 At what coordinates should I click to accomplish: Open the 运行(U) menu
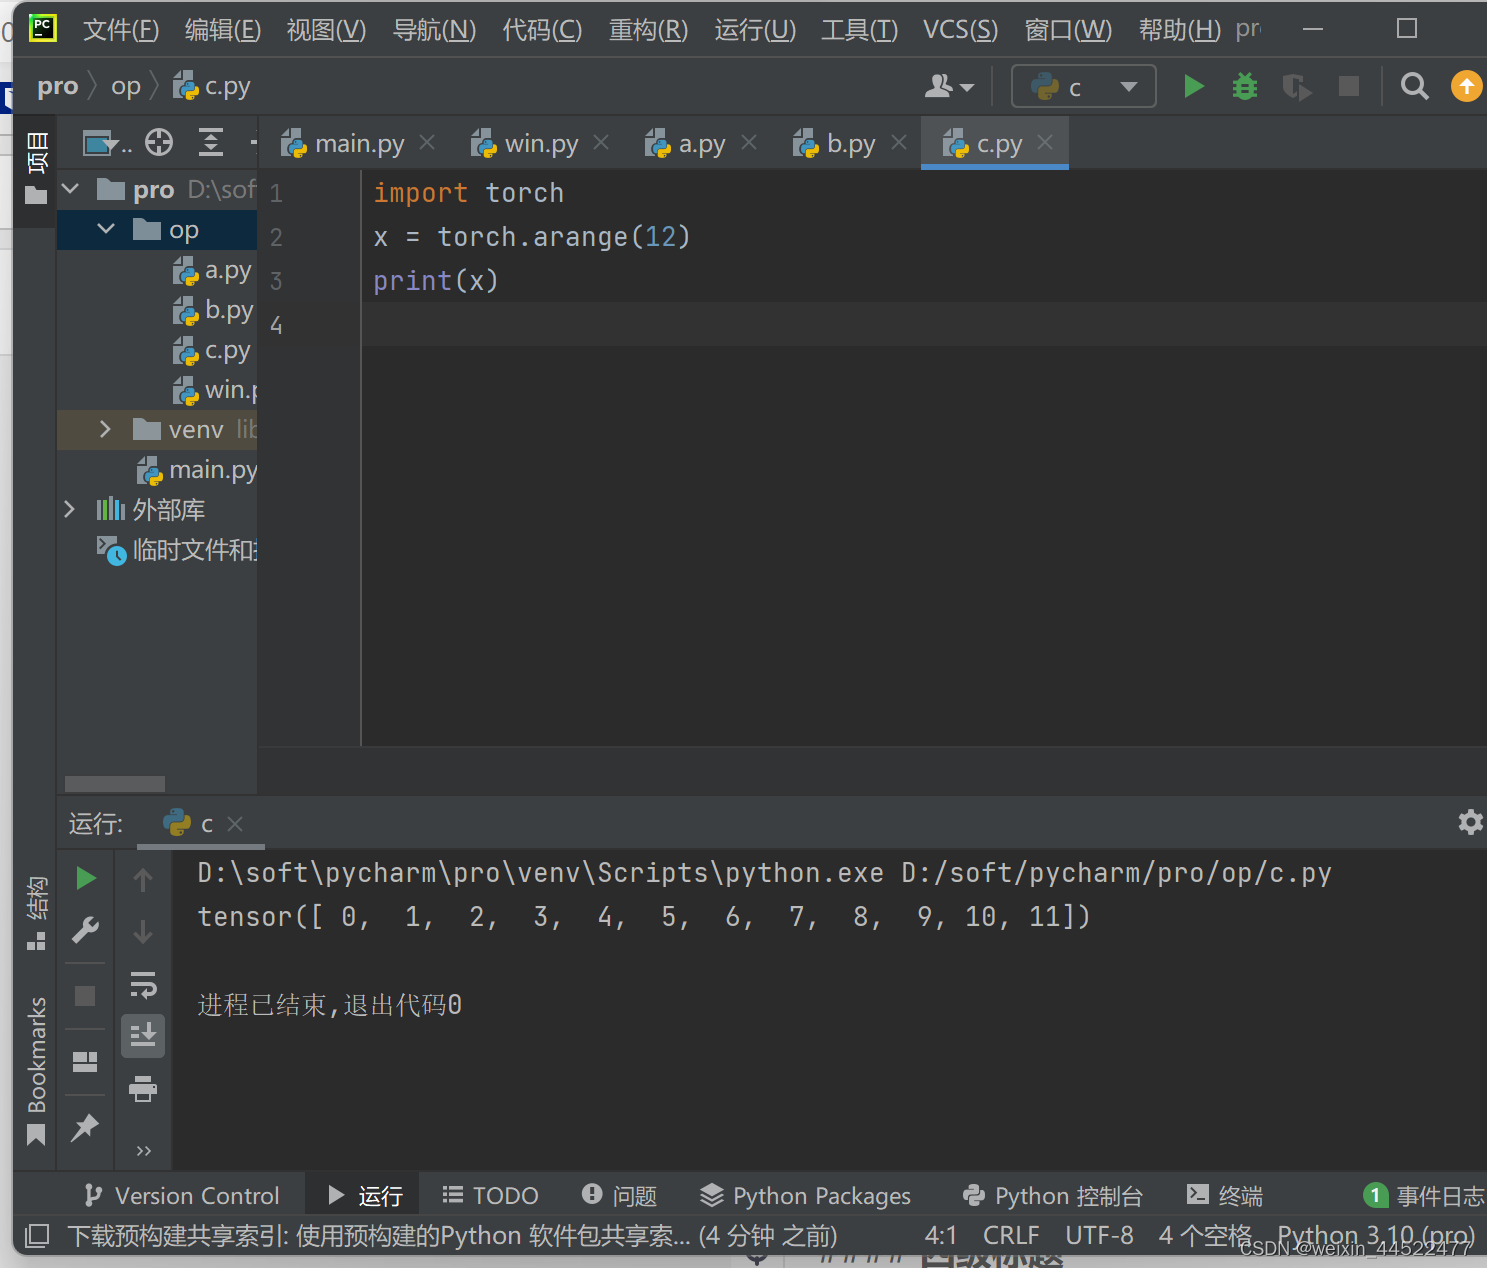pos(755,29)
